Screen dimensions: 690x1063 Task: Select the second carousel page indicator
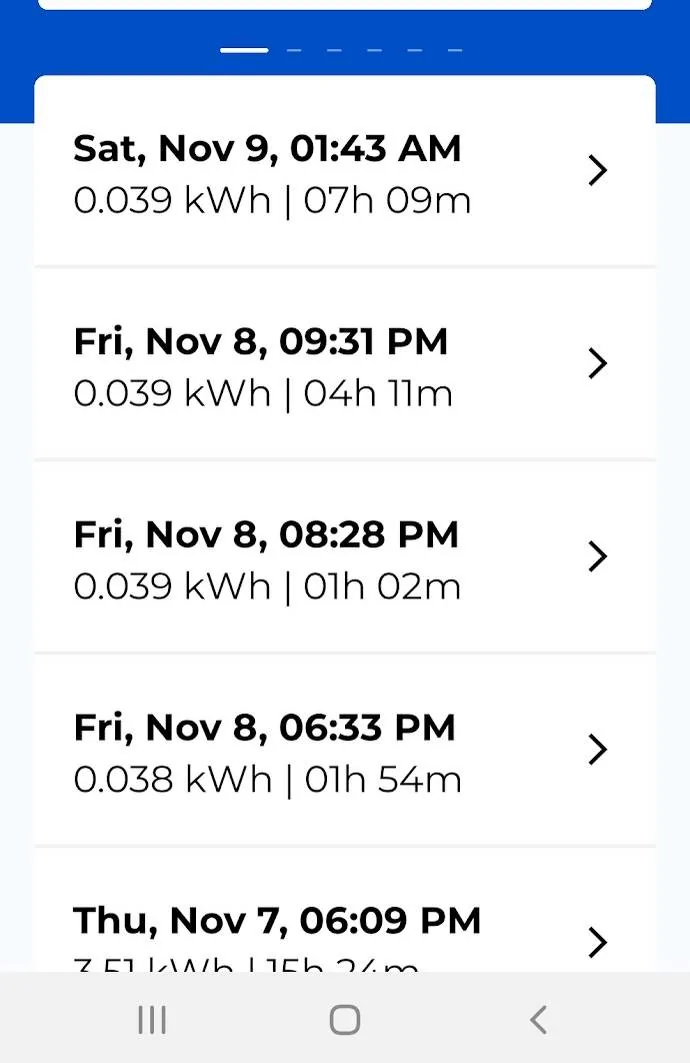click(294, 50)
